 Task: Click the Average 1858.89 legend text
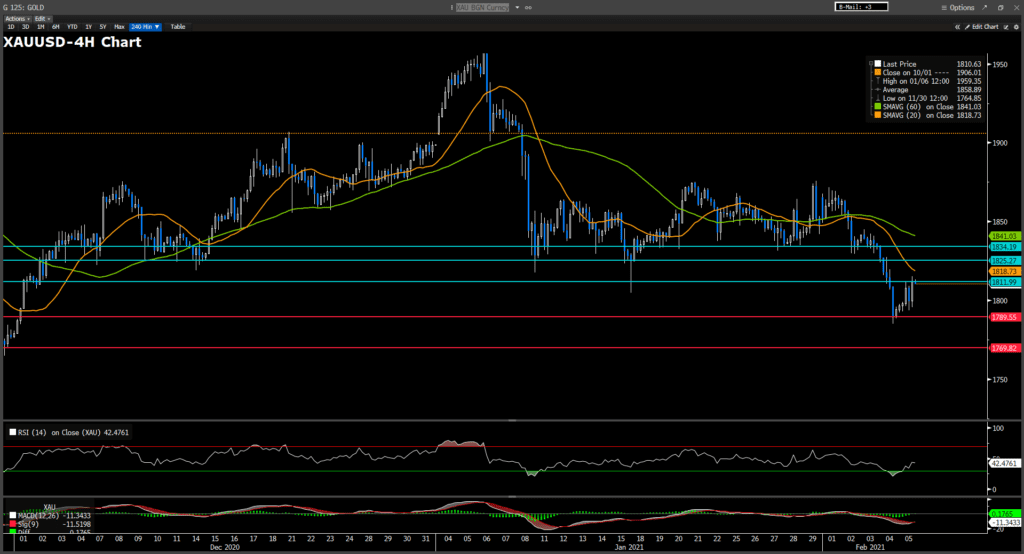(x=932, y=90)
